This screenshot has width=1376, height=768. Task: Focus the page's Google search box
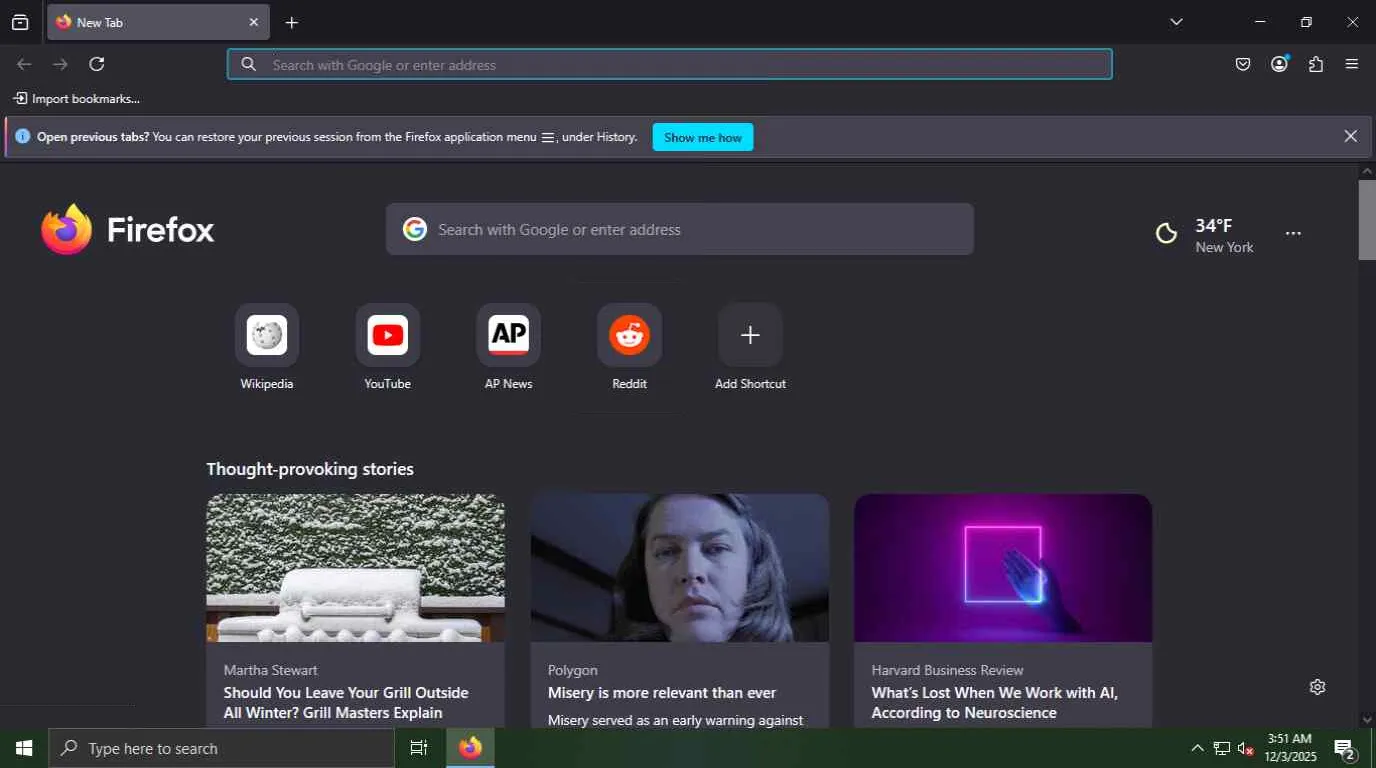click(x=680, y=229)
